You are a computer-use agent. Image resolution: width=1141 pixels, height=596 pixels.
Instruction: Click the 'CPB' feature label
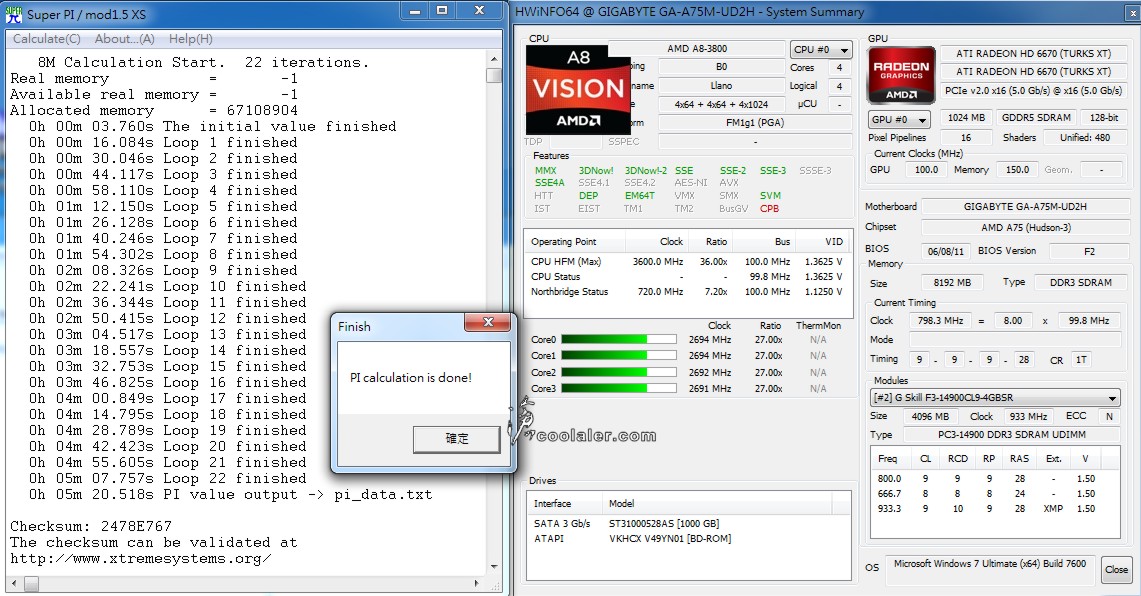pyautogui.click(x=769, y=209)
